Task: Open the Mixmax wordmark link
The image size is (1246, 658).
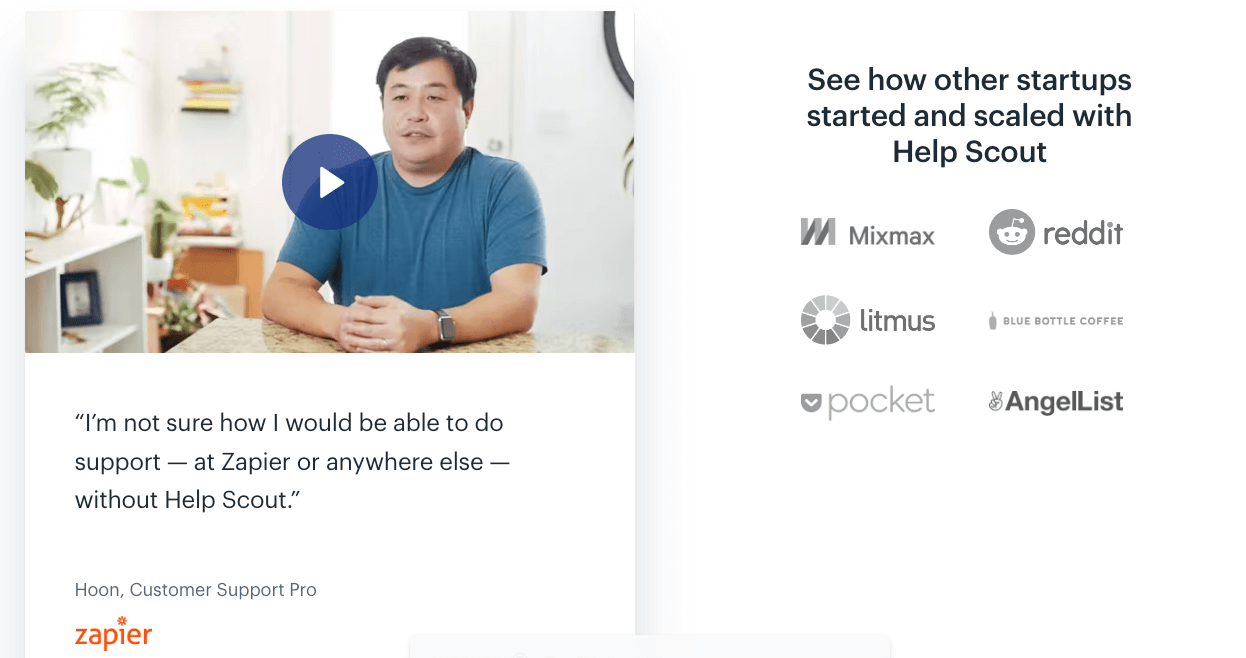Action: [x=891, y=236]
